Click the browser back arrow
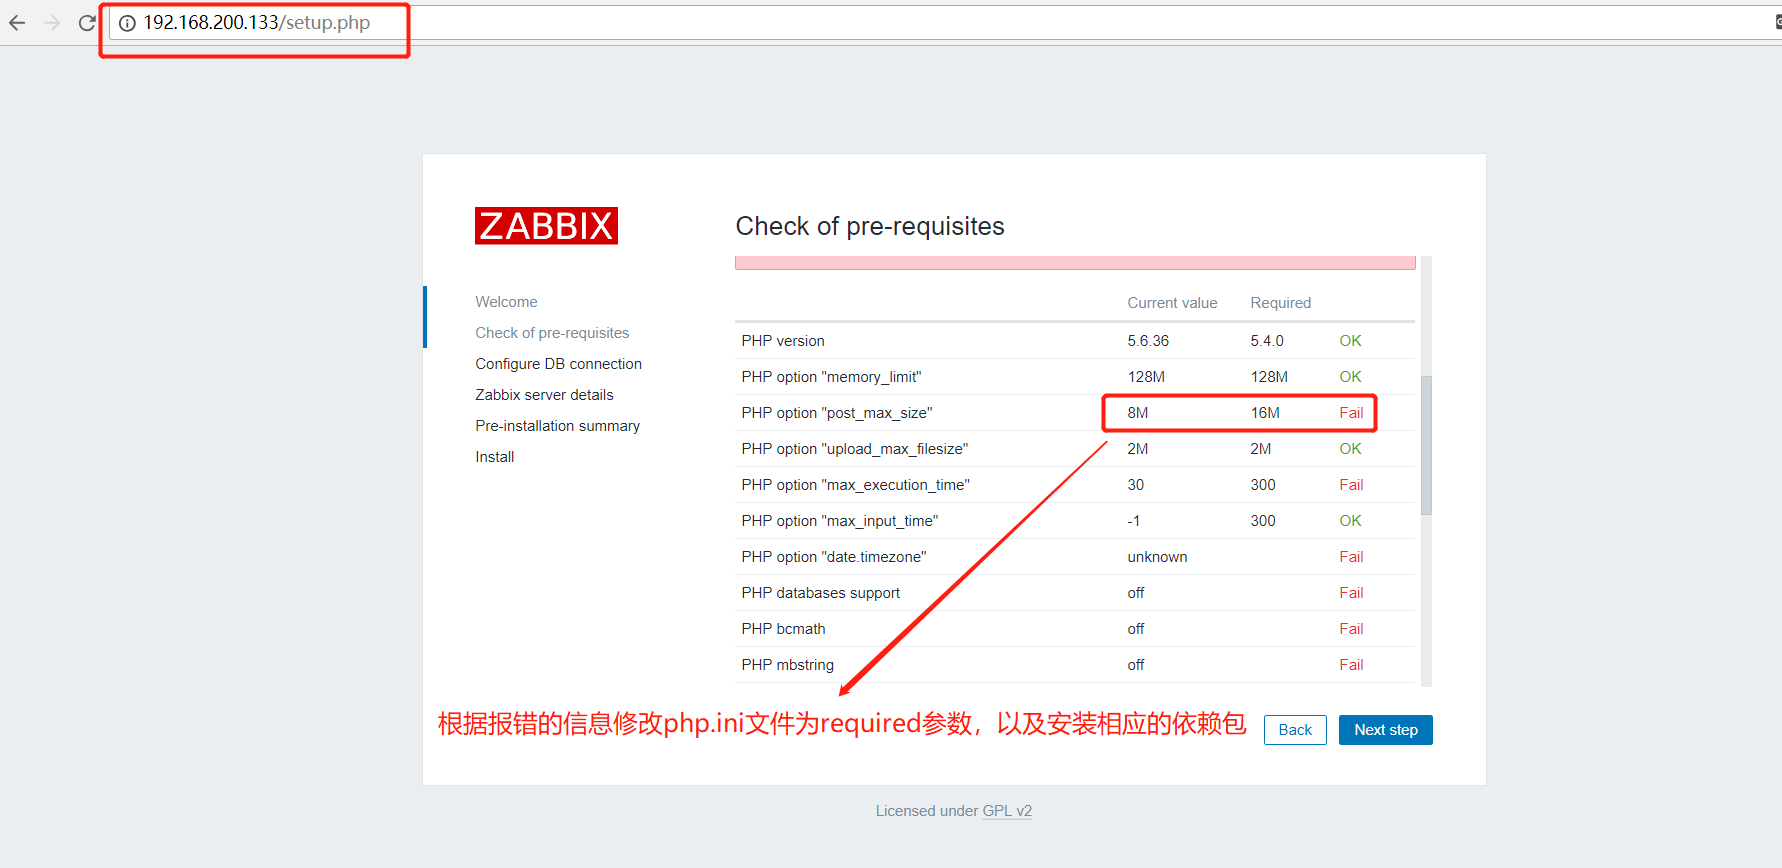 point(17,23)
